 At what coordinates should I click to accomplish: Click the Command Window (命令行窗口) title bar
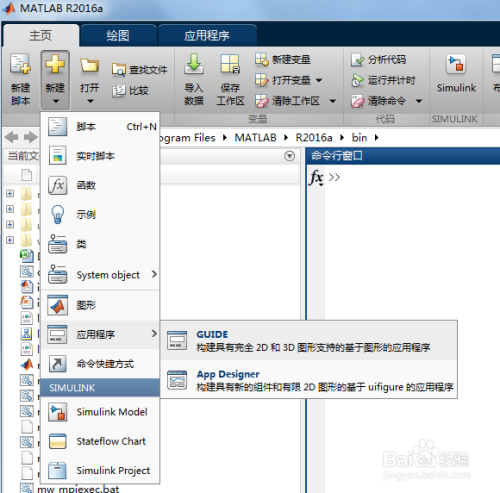(x=403, y=156)
